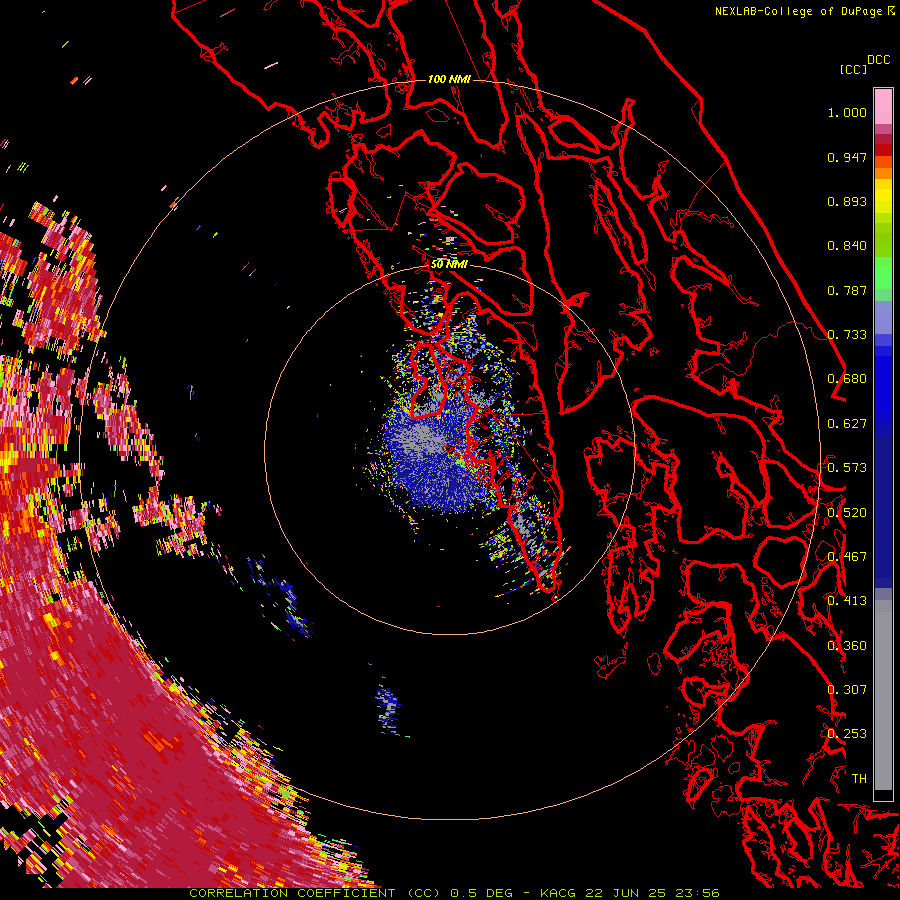
Task: Select the 0.680 scale value
Action: [x=847, y=379]
